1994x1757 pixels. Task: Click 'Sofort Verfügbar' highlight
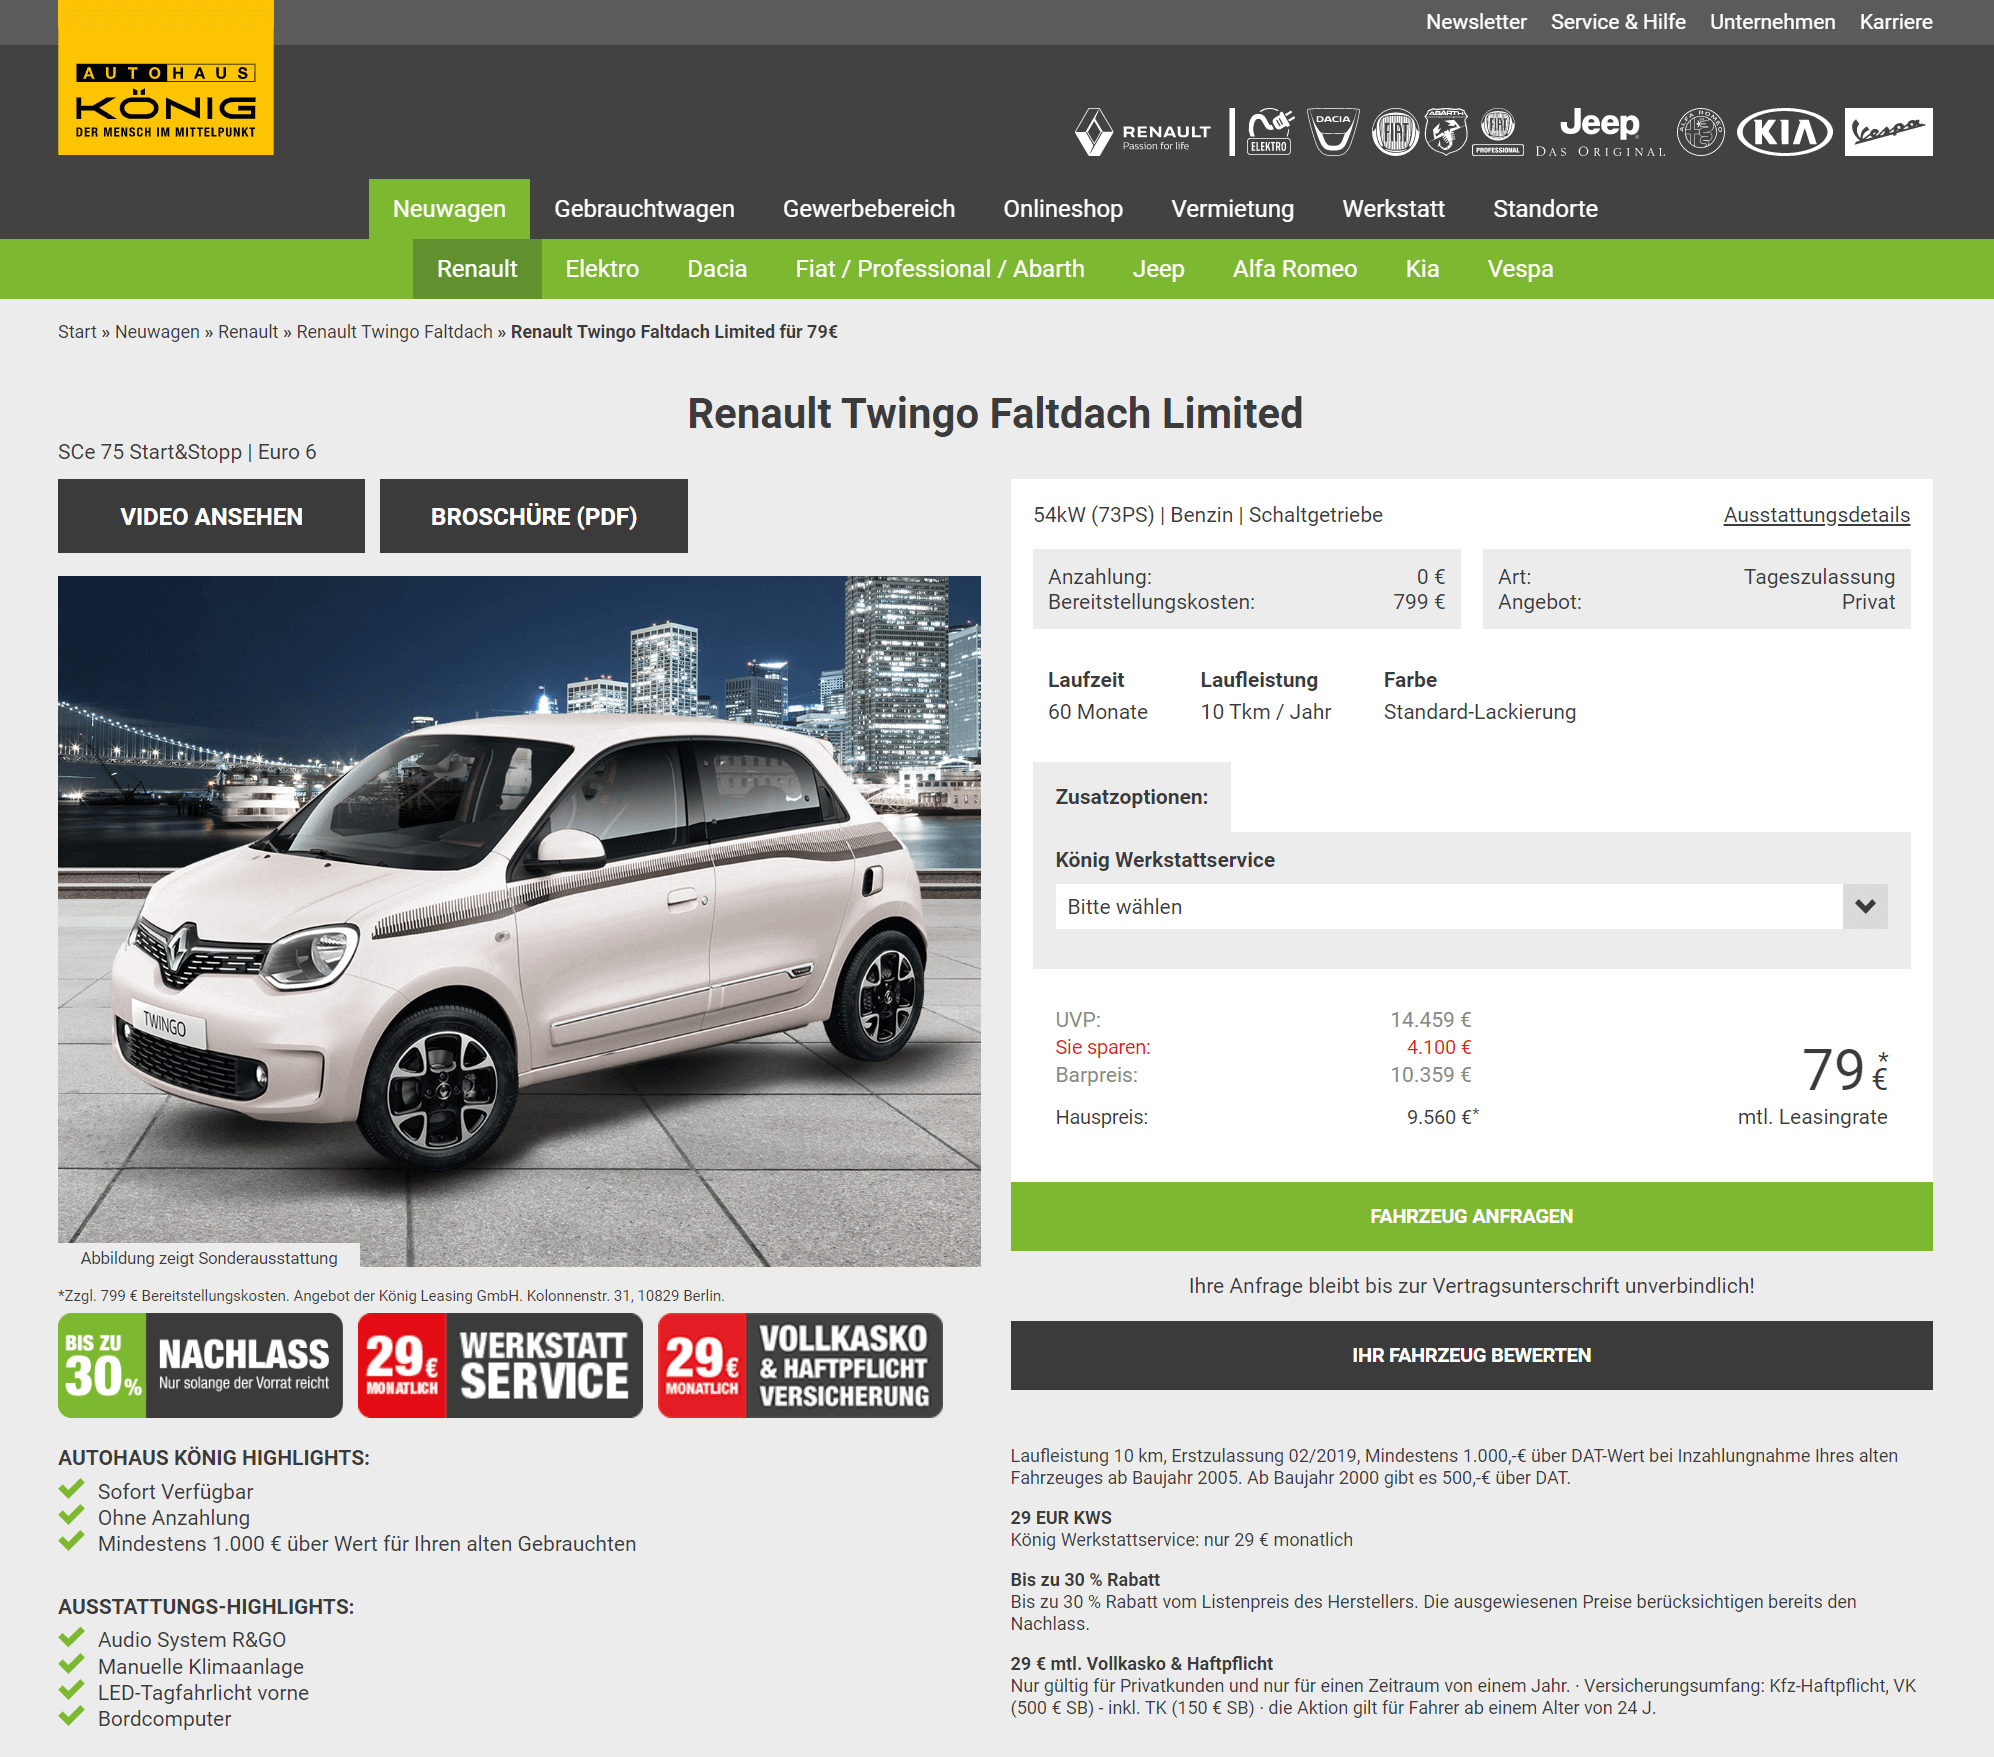(175, 1491)
